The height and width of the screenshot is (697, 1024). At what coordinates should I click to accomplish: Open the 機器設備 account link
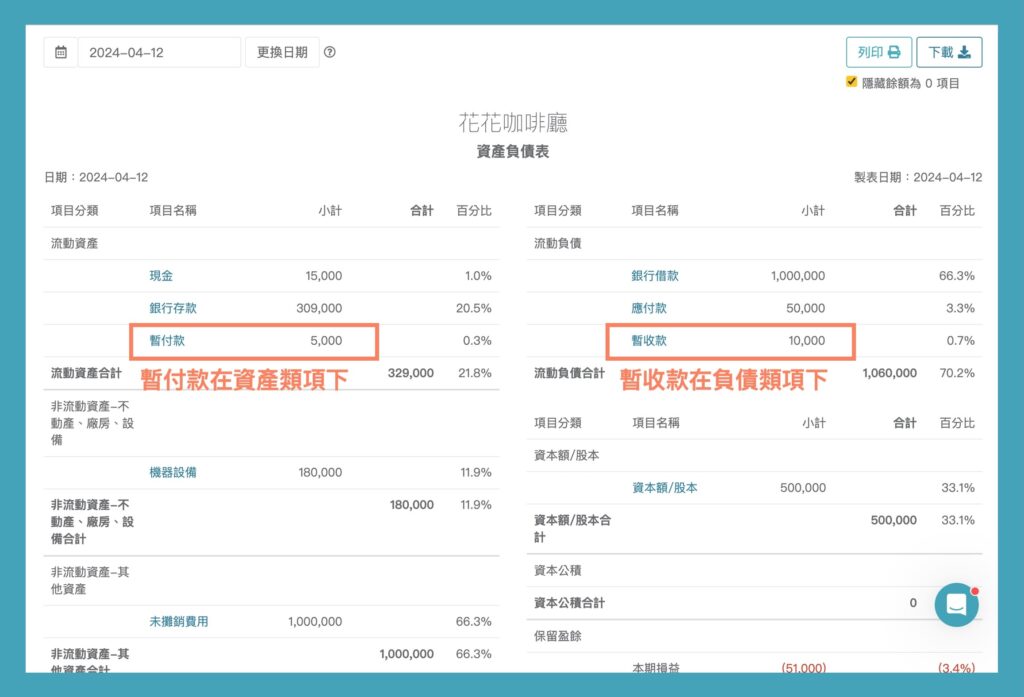[x=173, y=472]
